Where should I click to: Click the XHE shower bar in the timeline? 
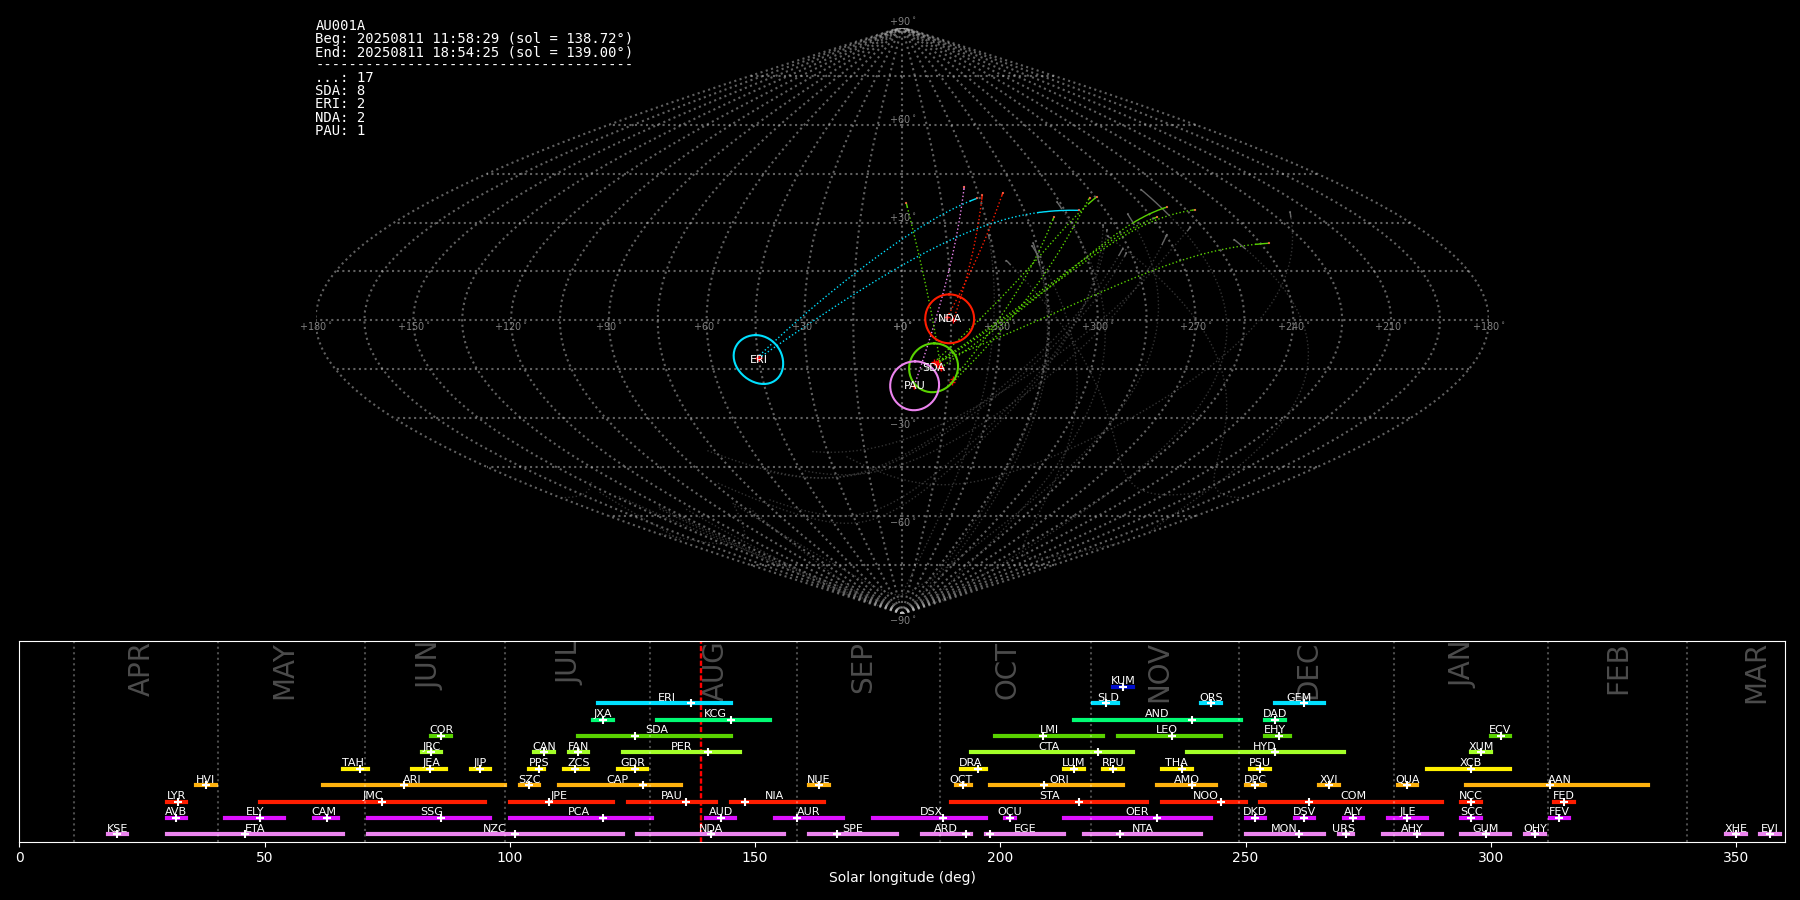tap(1736, 834)
